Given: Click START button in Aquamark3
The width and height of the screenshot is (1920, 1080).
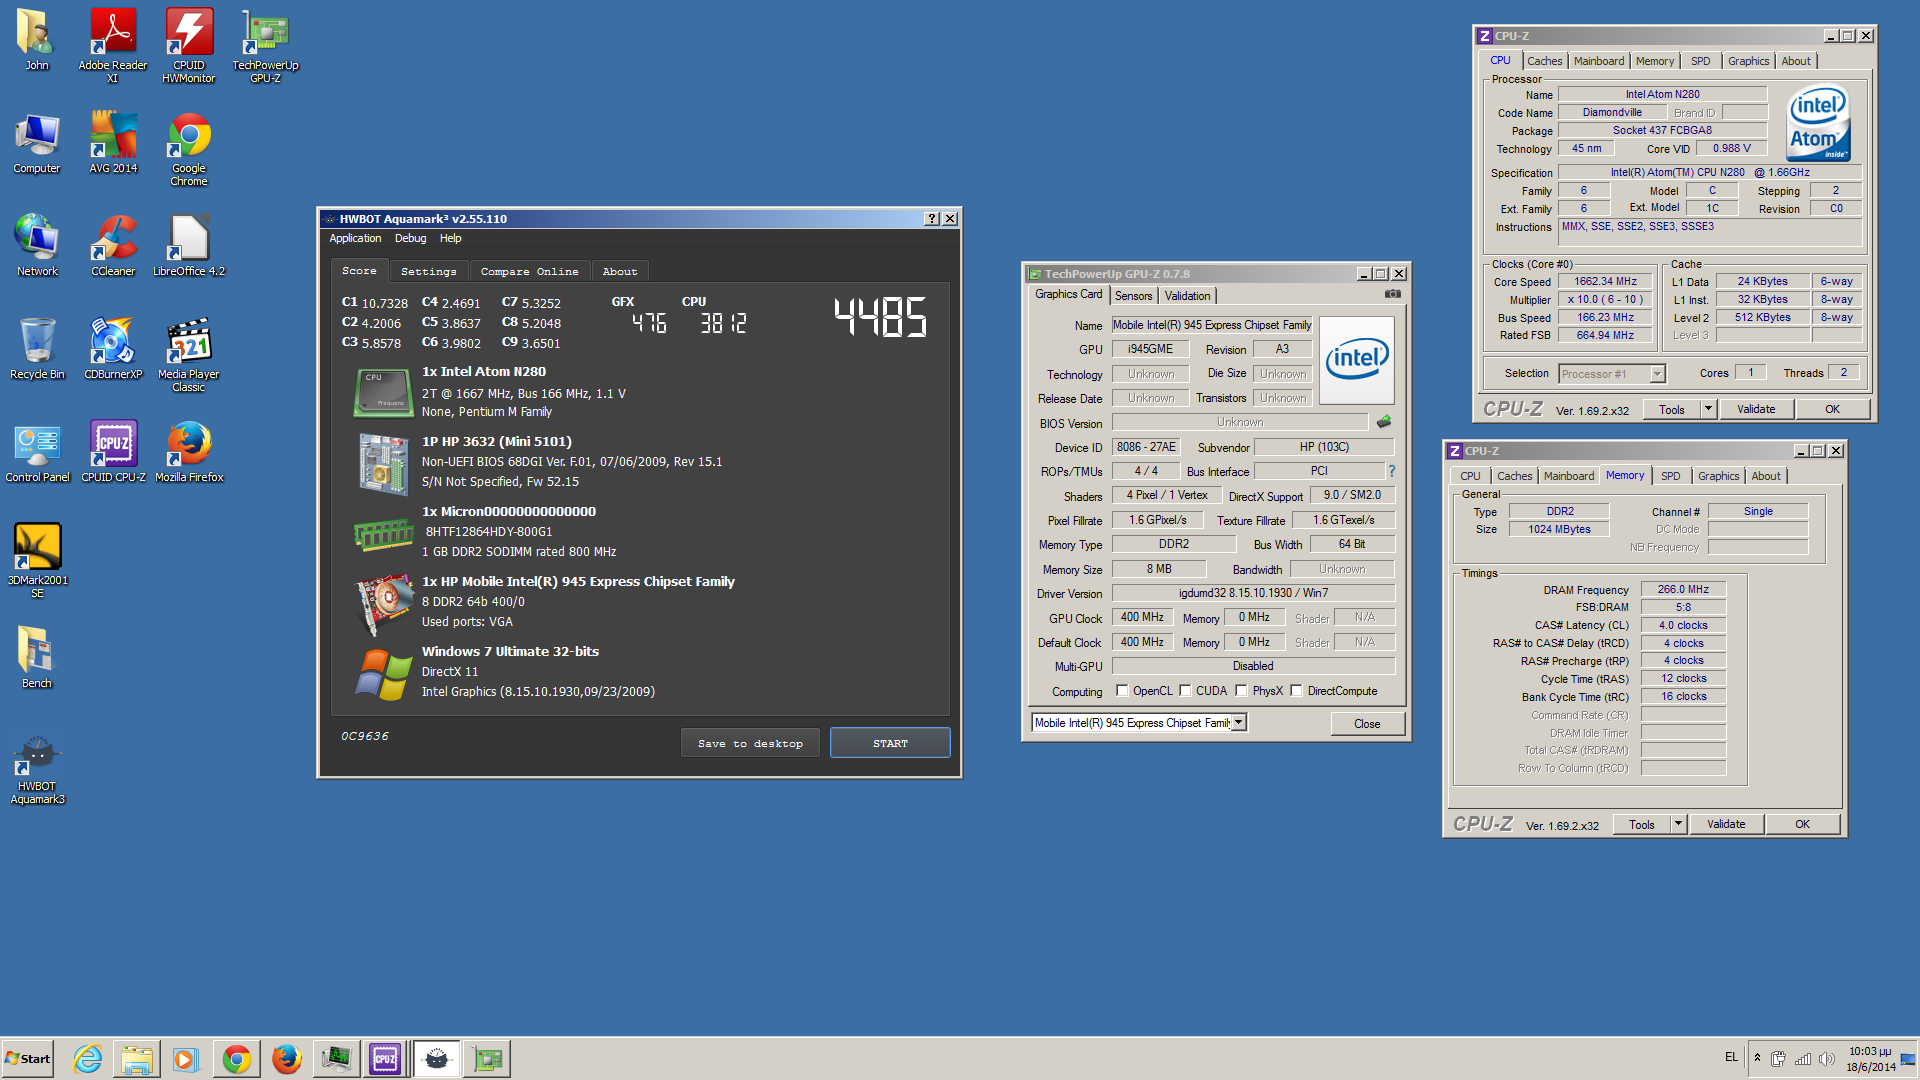Looking at the screenshot, I should (890, 743).
